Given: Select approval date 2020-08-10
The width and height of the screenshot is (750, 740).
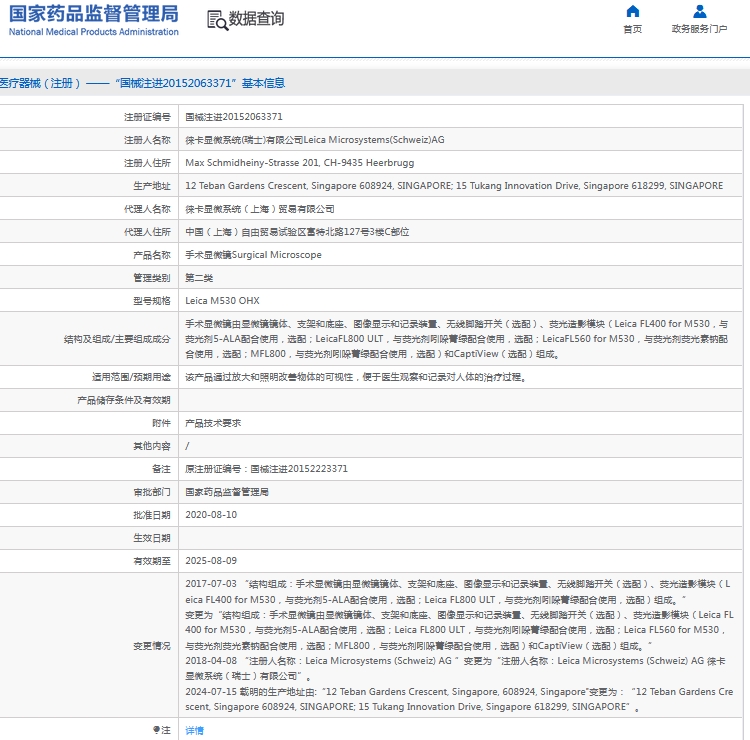Looking at the screenshot, I should pos(211,515).
